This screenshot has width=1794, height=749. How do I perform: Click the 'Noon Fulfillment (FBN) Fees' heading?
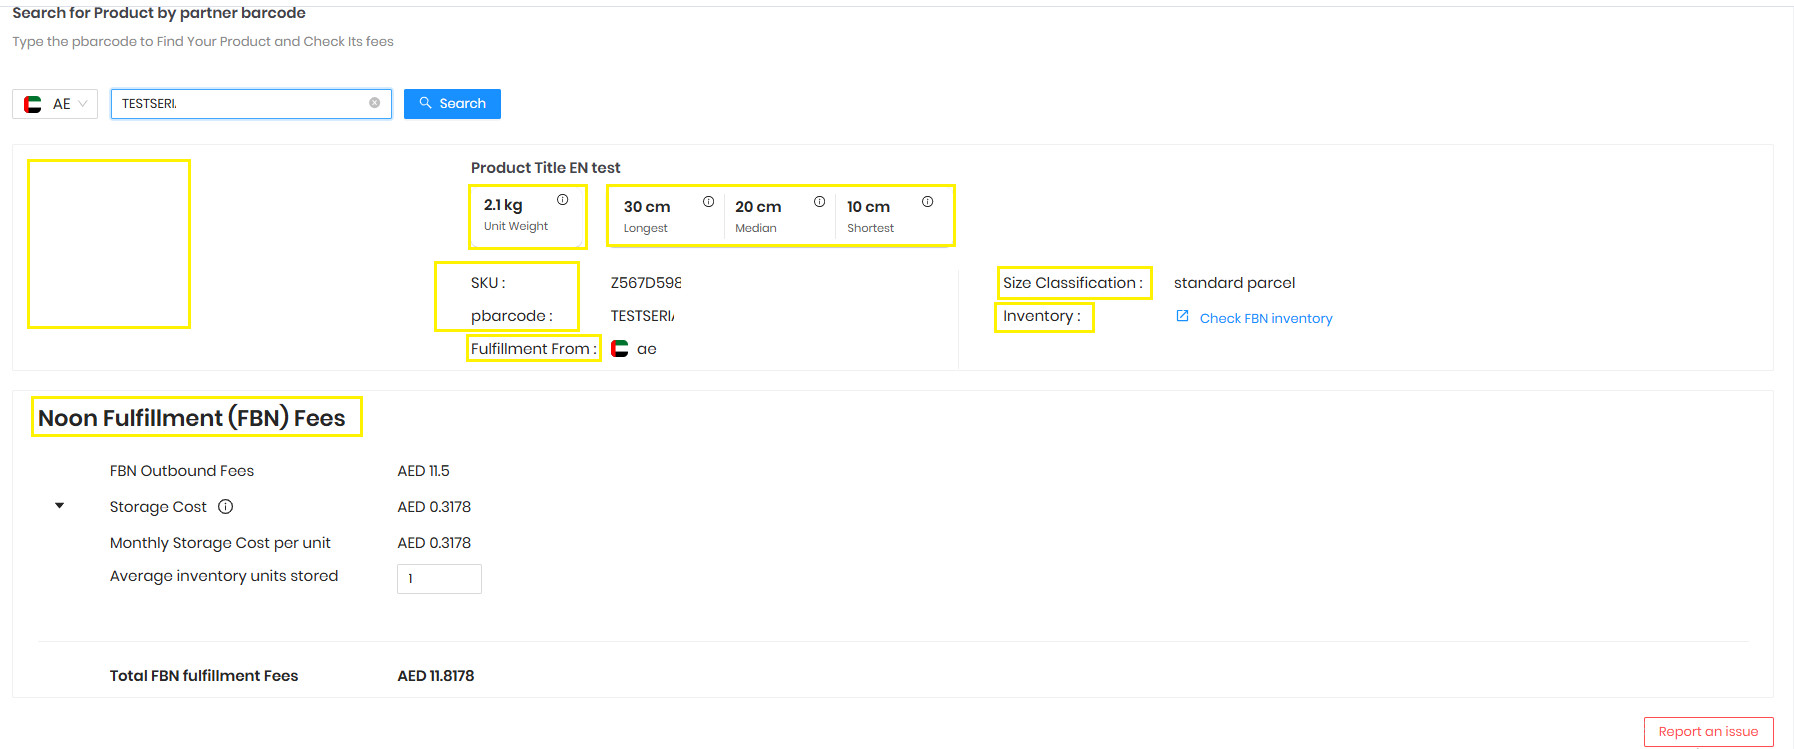point(192,418)
